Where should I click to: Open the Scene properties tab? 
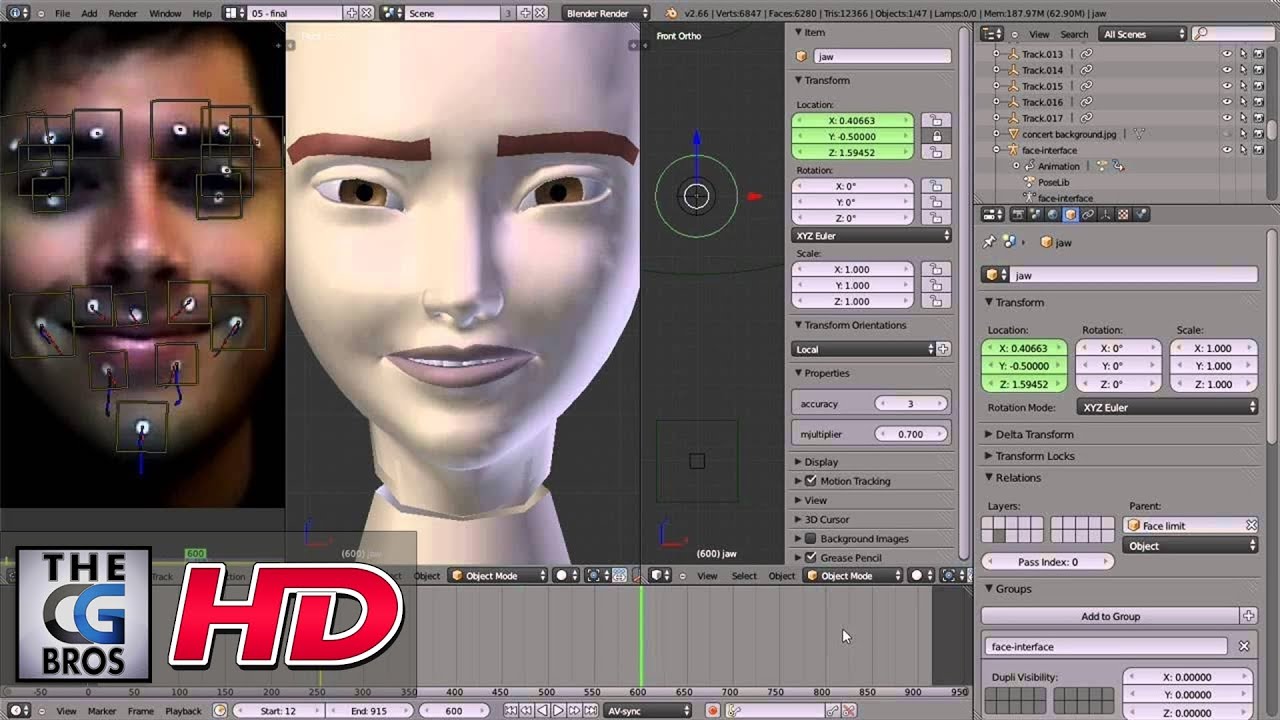pos(1035,214)
